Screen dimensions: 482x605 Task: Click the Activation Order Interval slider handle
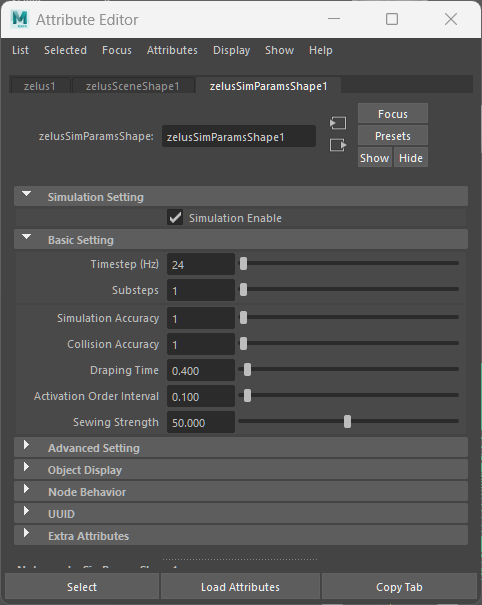click(247, 395)
